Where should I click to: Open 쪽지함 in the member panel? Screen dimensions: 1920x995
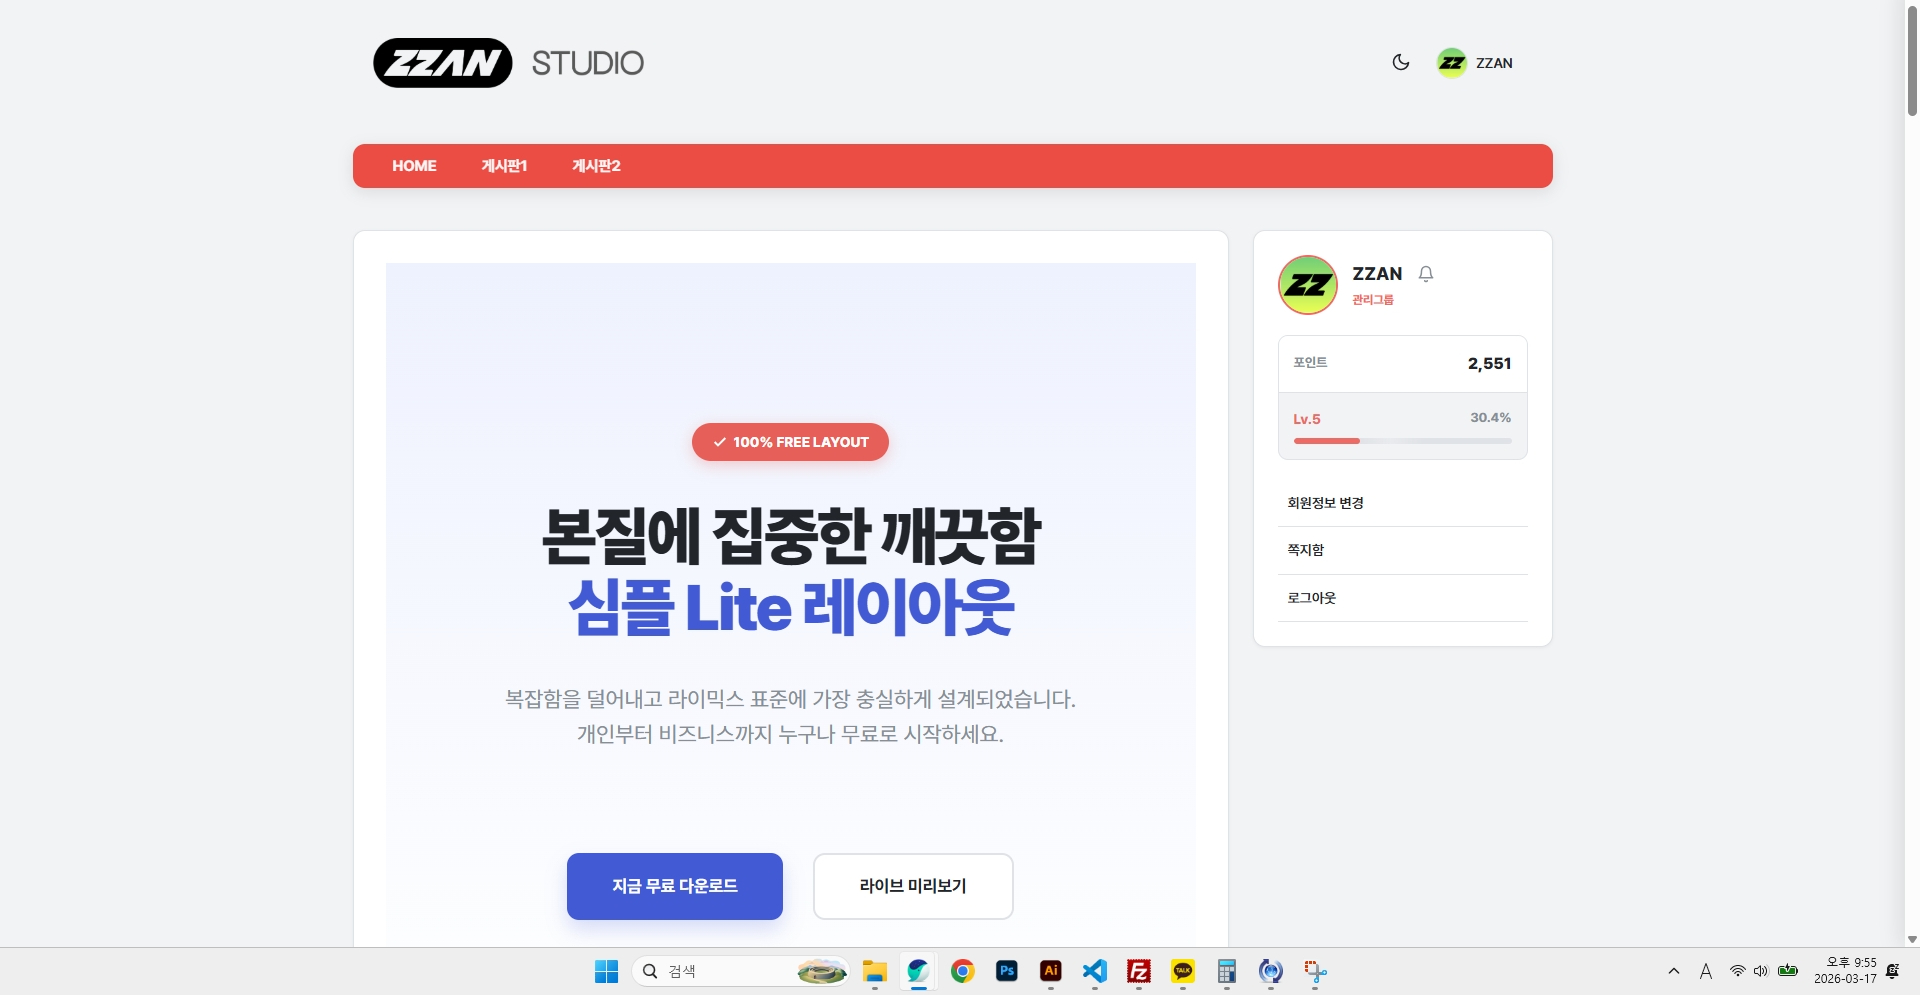[1305, 550]
